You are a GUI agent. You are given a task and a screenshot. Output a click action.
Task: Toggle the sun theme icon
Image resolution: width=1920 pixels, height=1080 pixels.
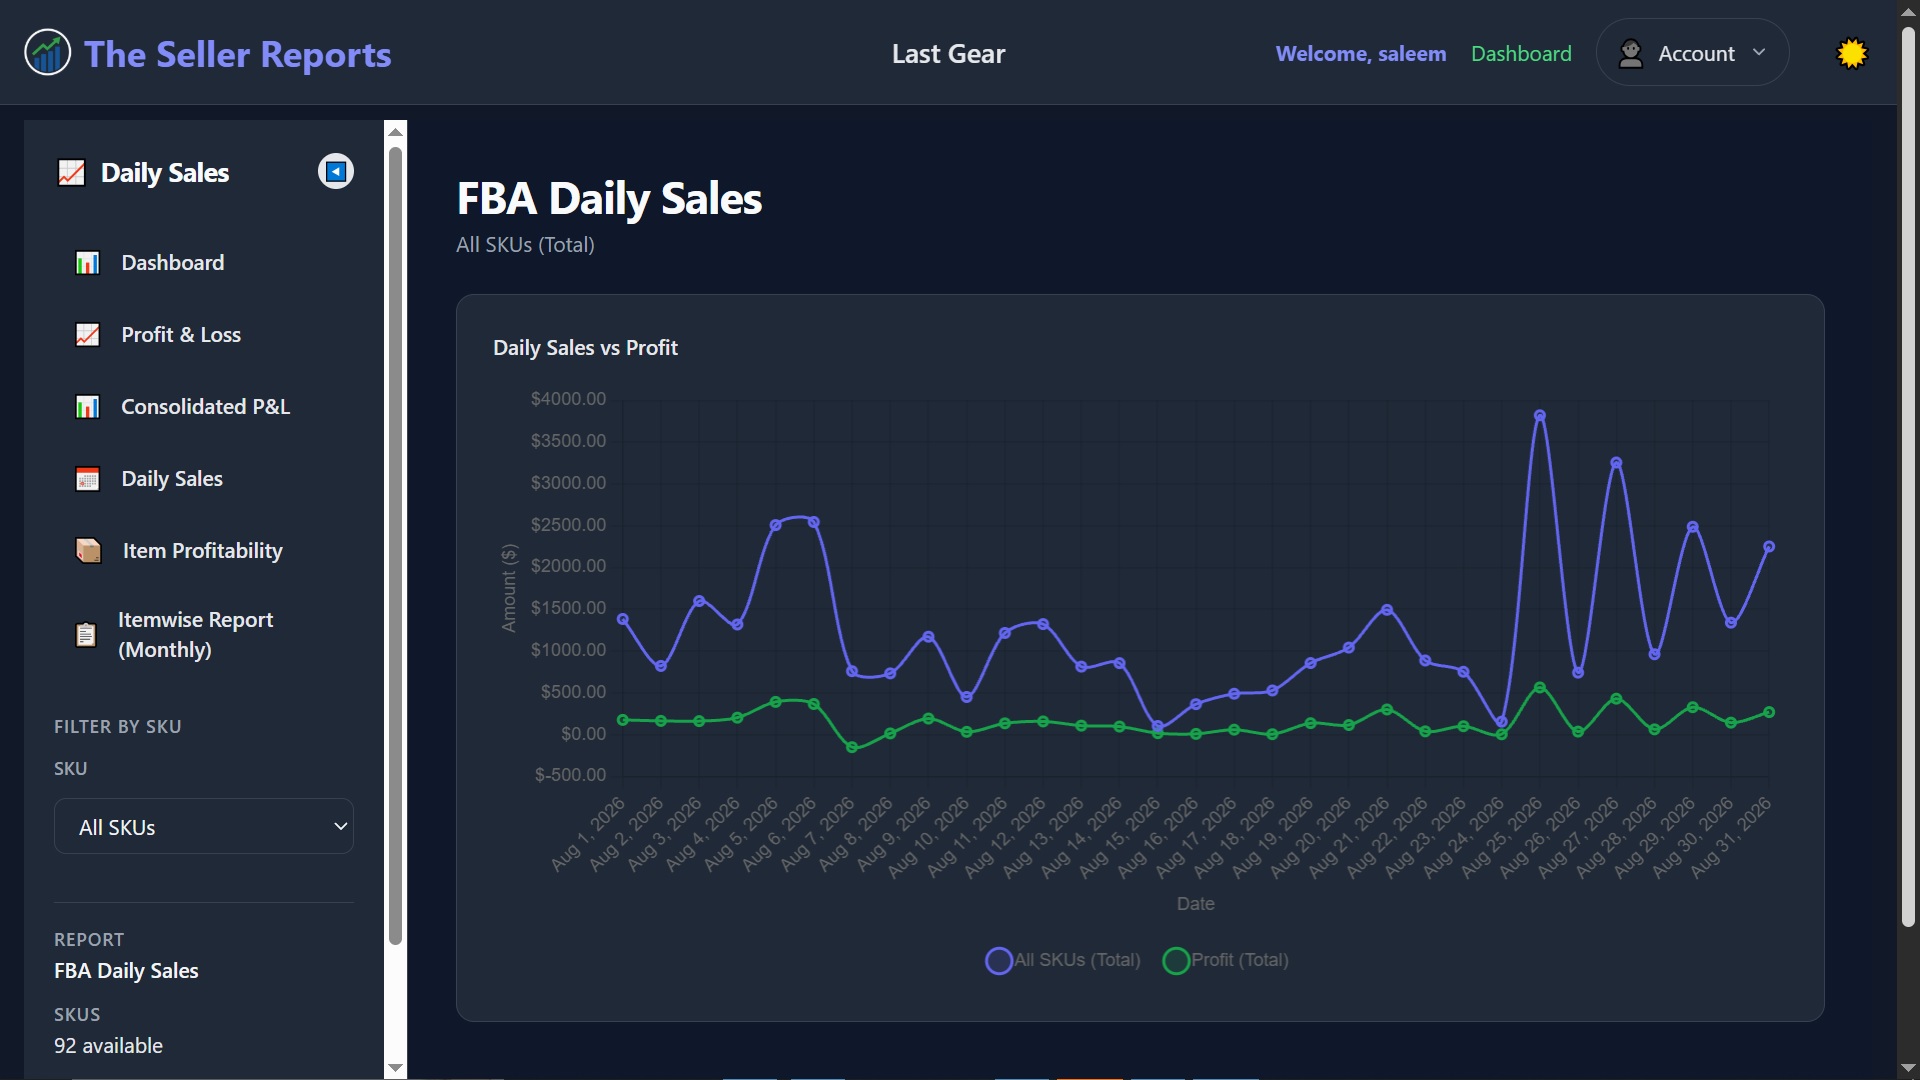[1852, 53]
